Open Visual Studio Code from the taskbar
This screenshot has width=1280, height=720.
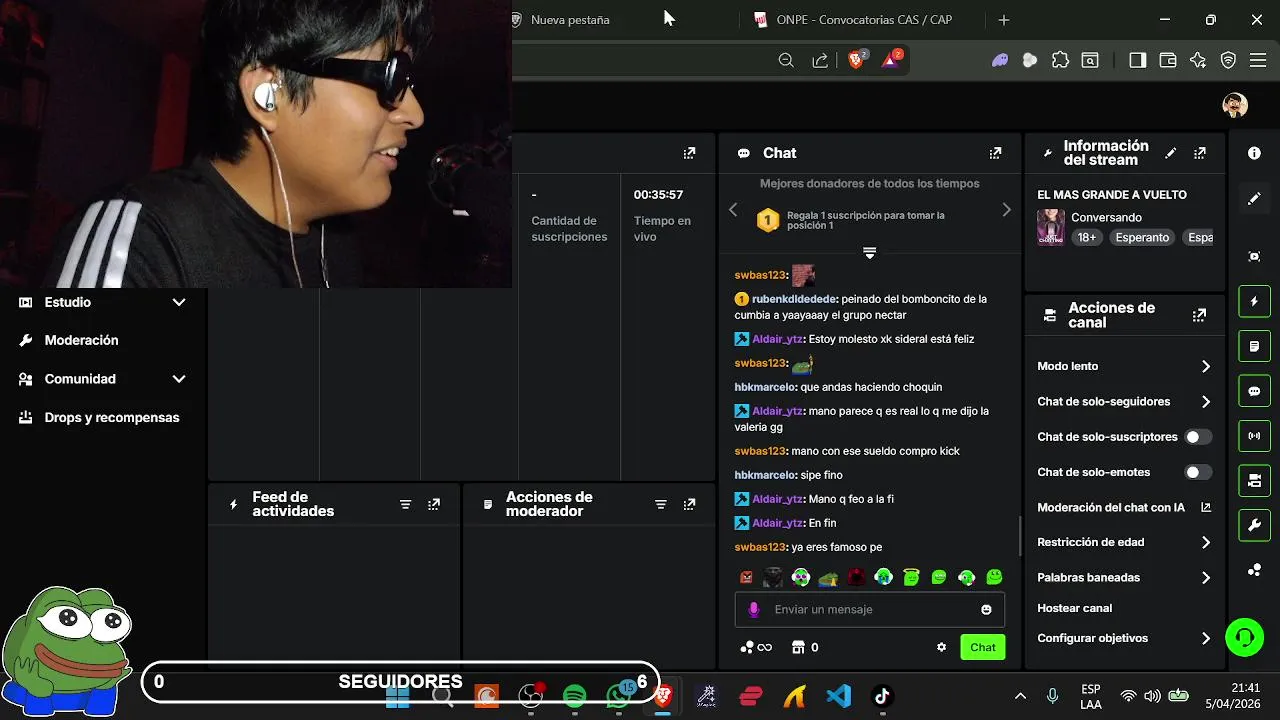tap(838, 696)
